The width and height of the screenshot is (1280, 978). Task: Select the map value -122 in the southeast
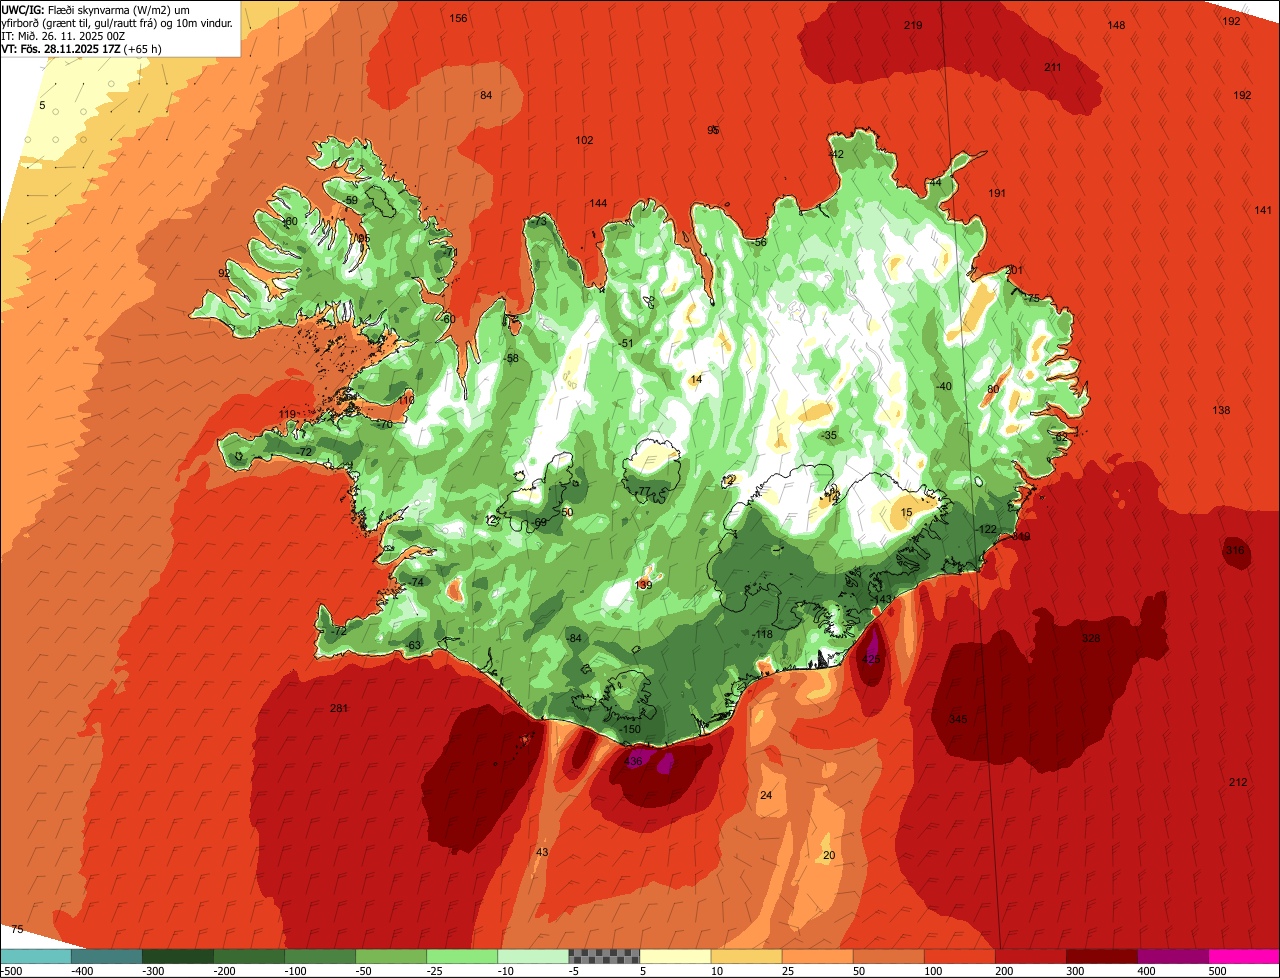click(987, 530)
